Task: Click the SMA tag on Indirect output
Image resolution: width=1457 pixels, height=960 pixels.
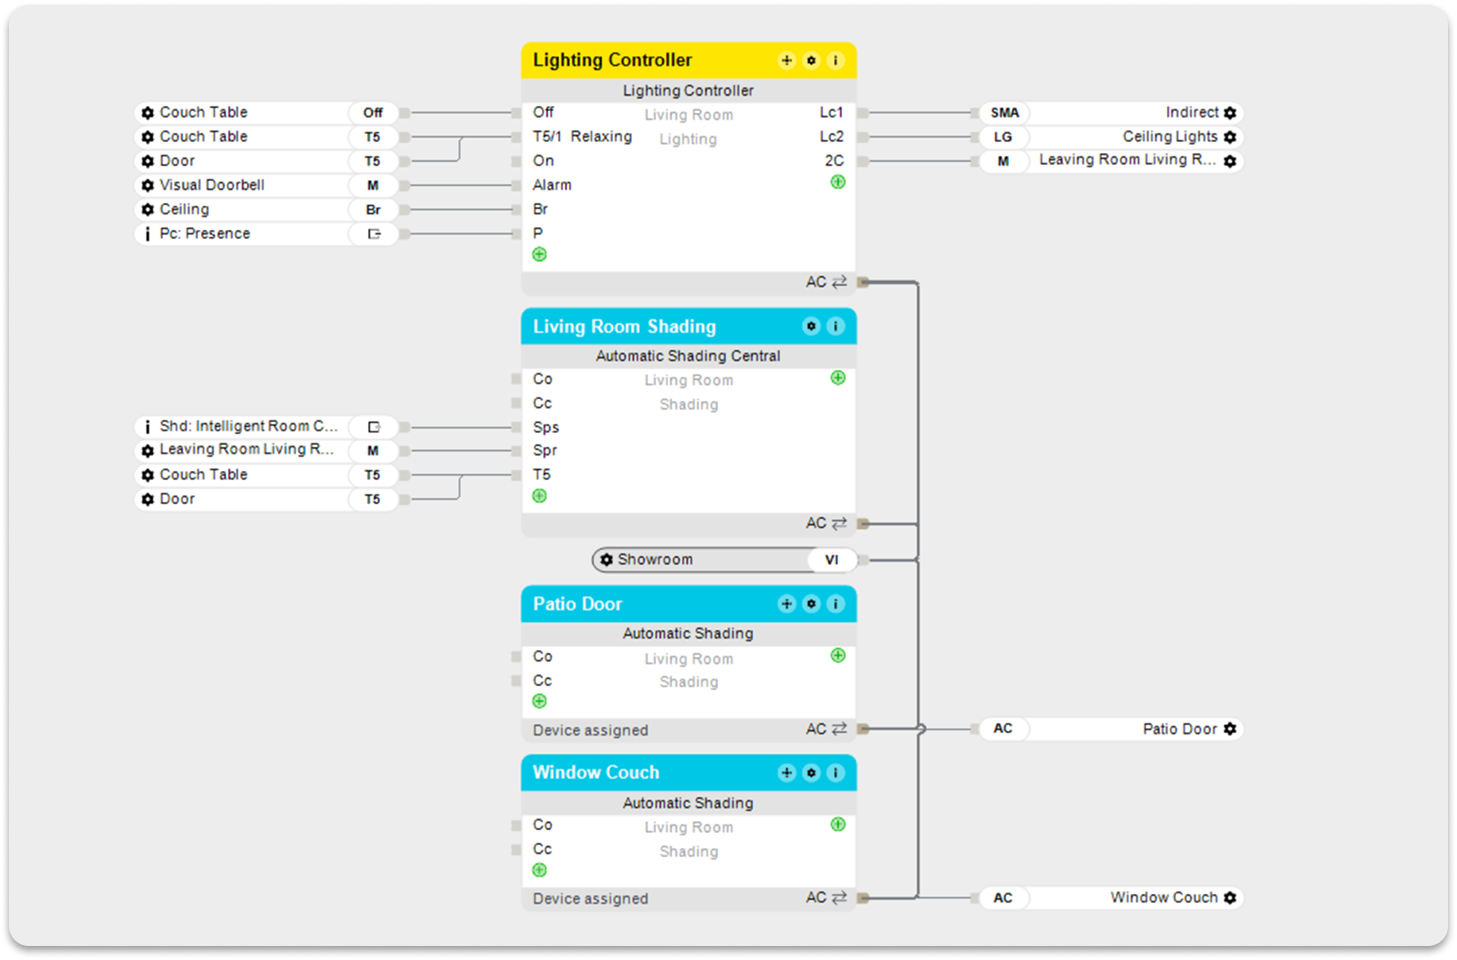Action: [1005, 113]
